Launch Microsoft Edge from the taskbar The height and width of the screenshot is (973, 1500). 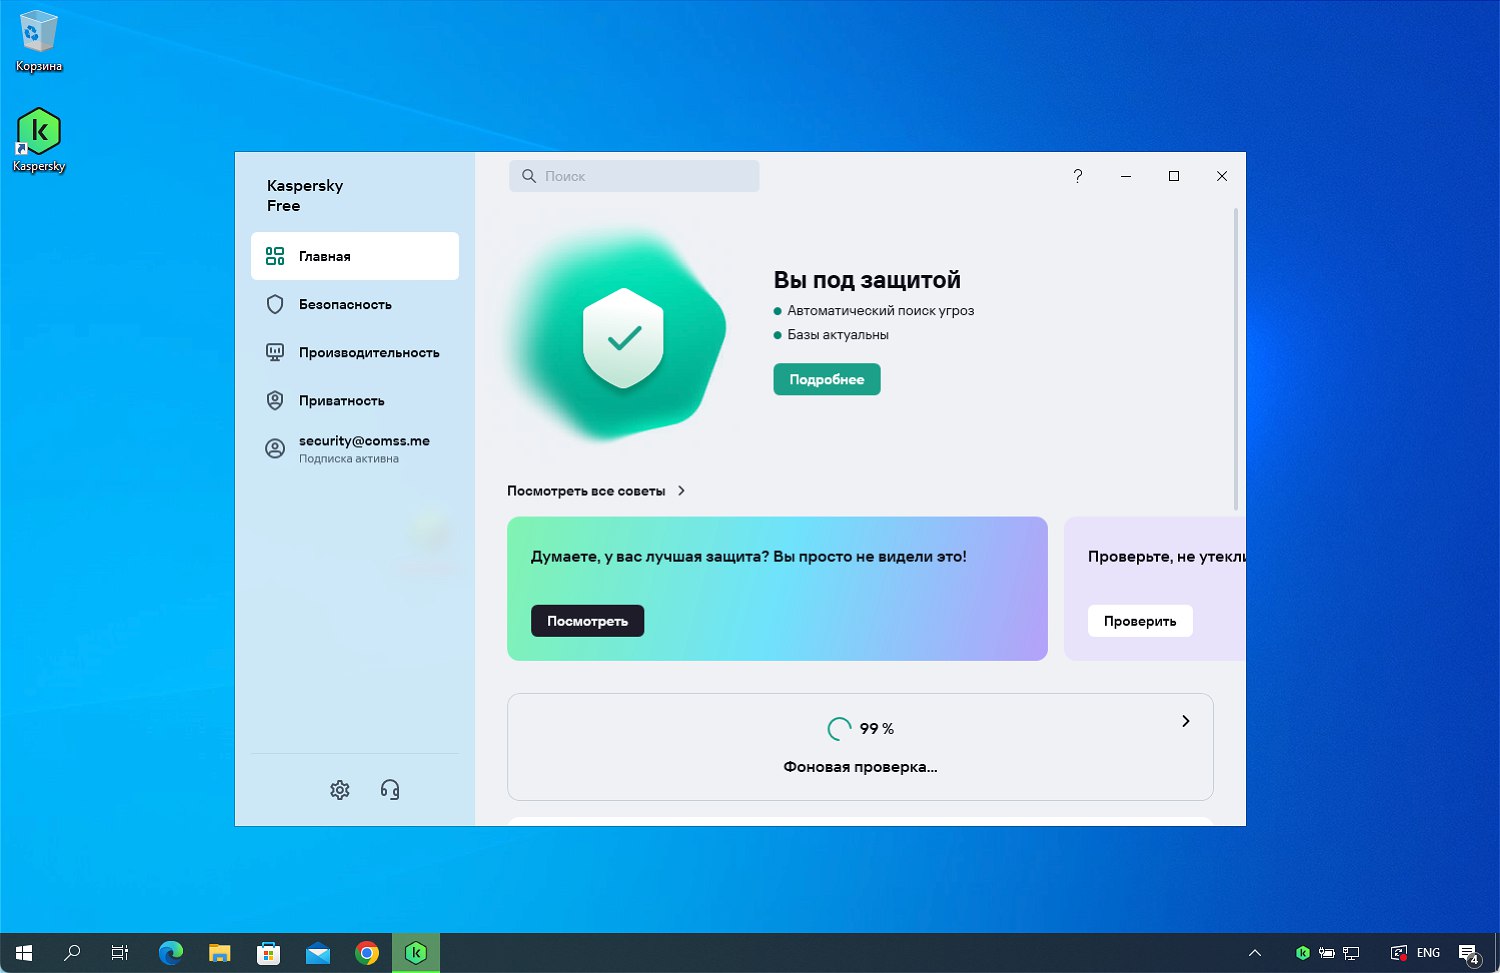coord(171,953)
